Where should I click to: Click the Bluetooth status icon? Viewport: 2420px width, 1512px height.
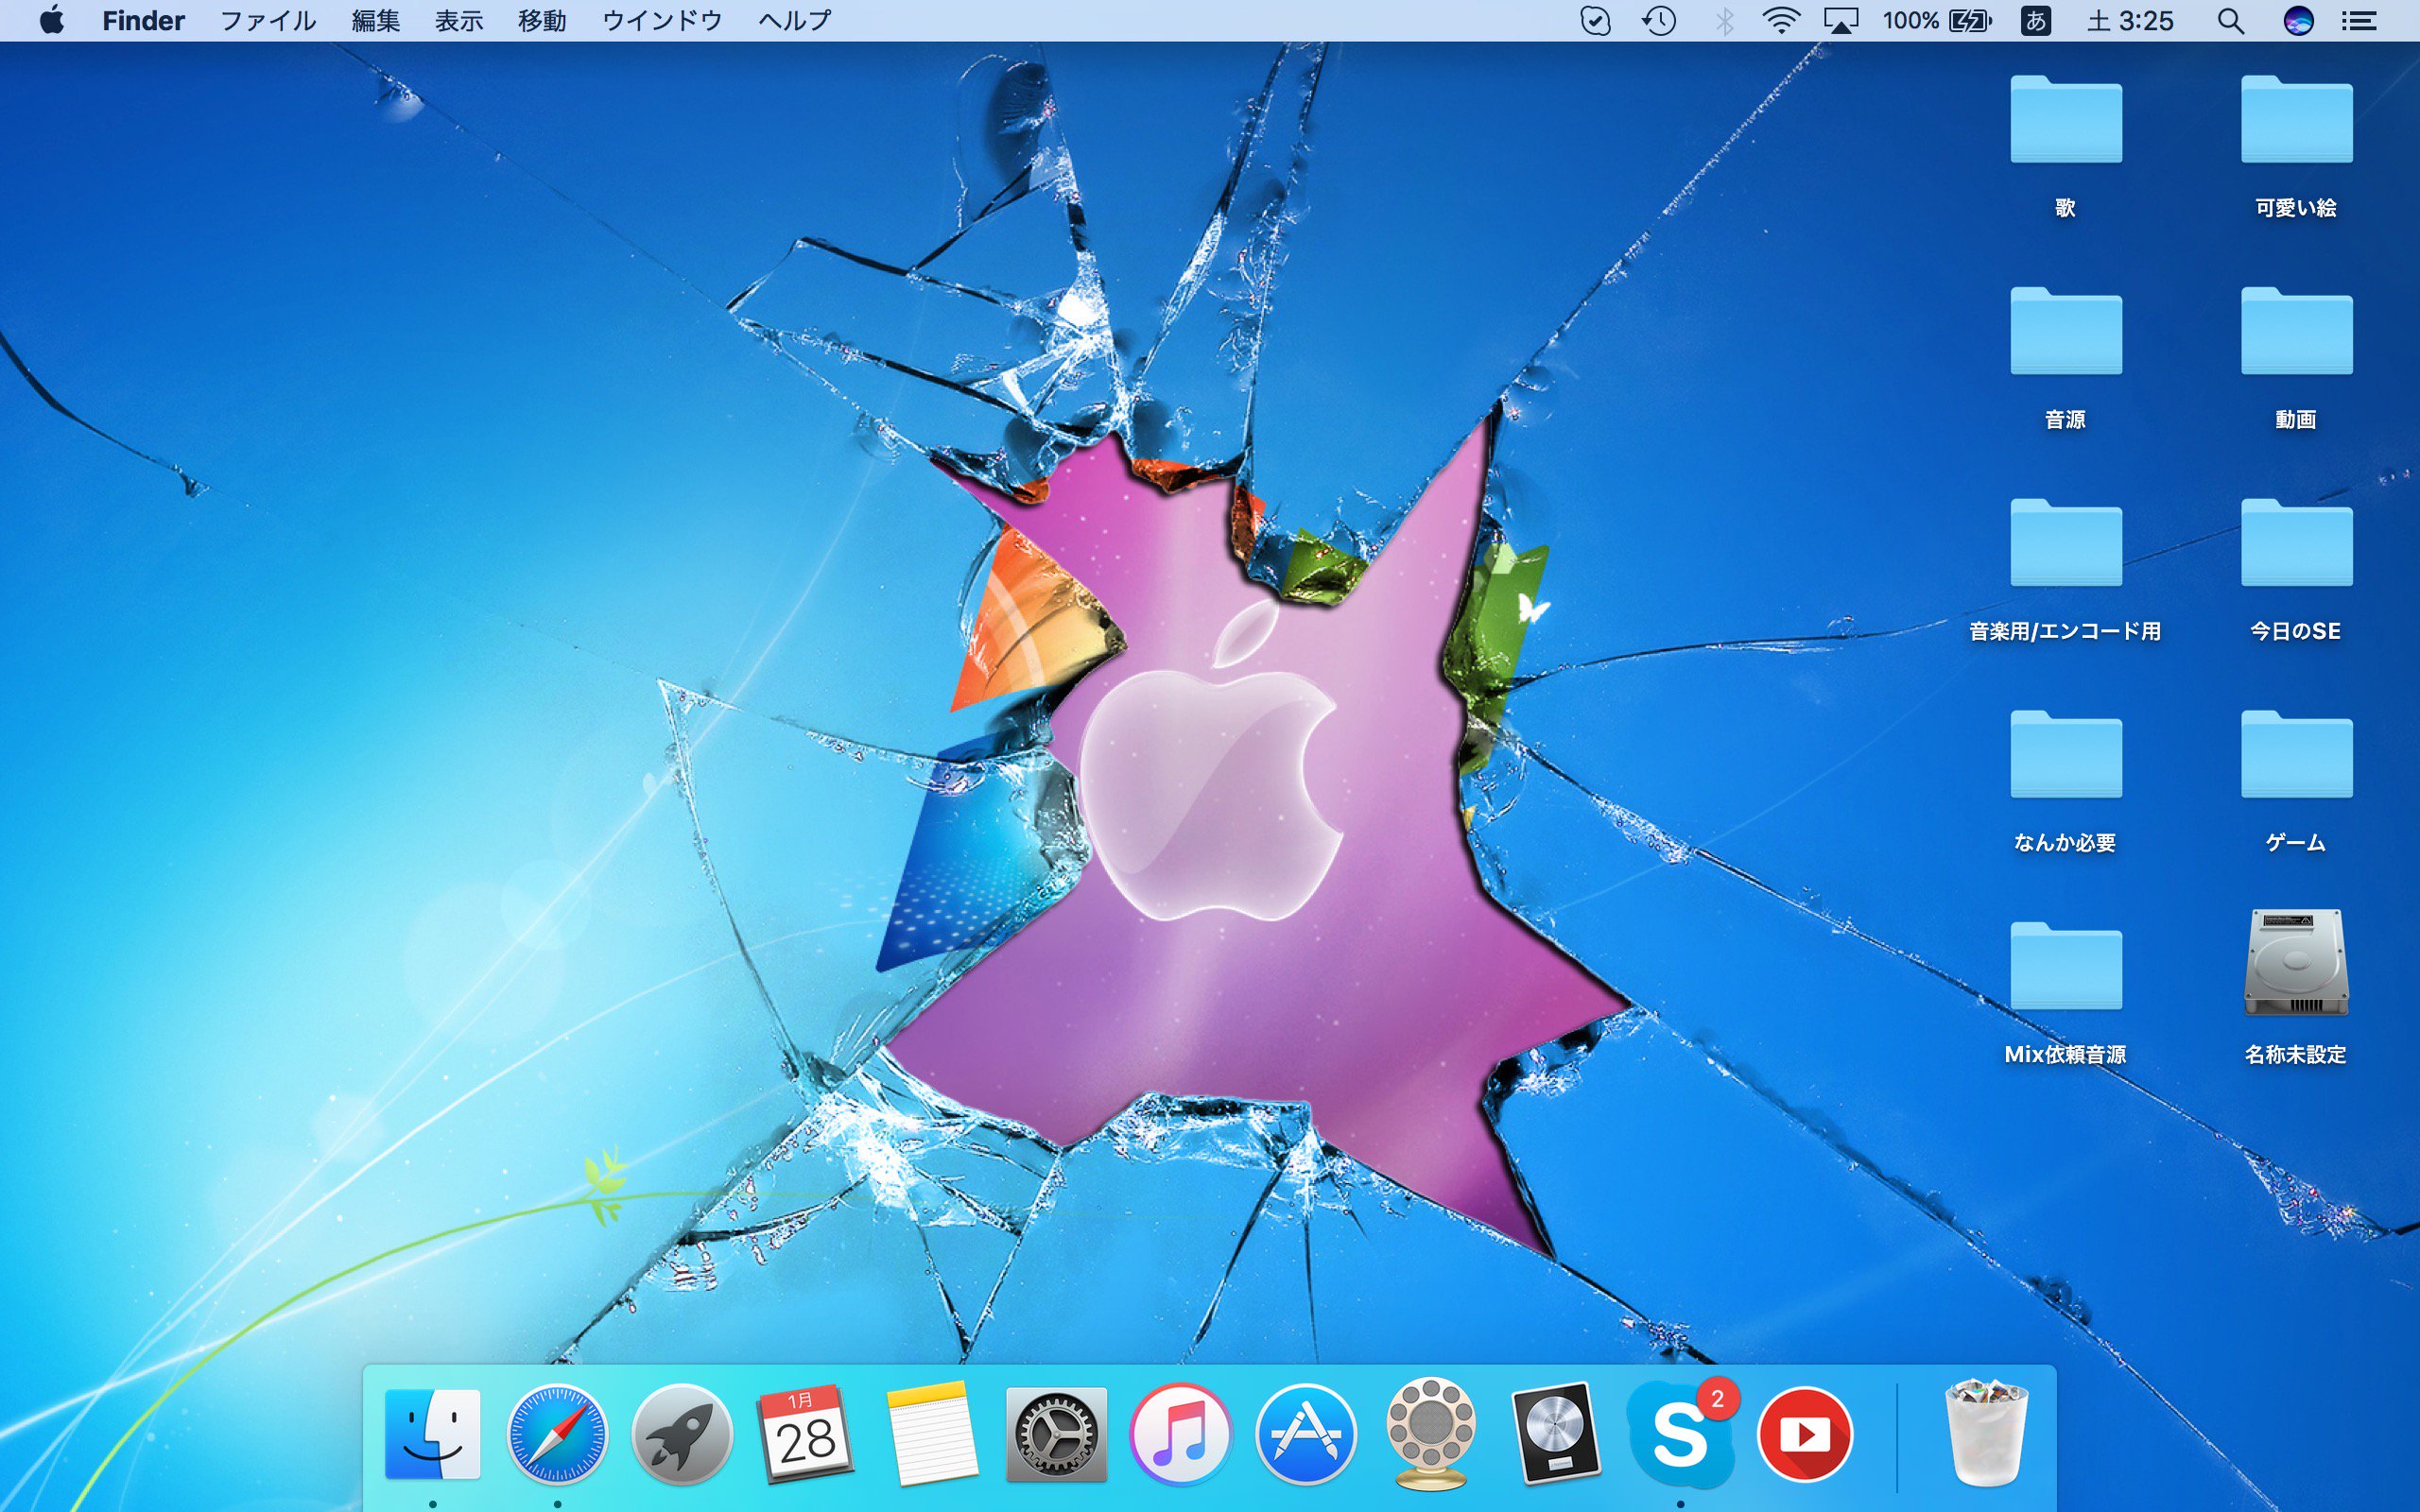click(1724, 20)
